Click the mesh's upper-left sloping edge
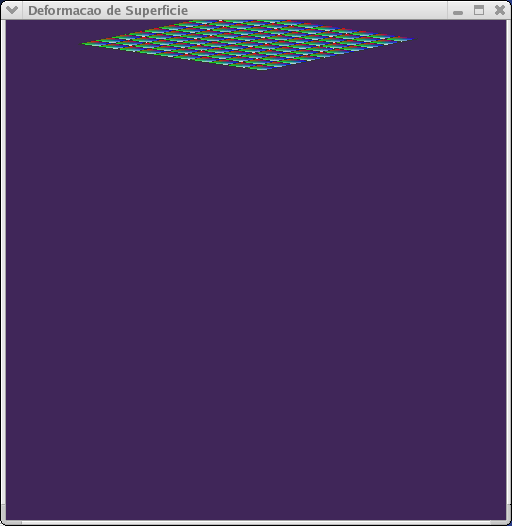This screenshot has height=526, width=512. pyautogui.click(x=151, y=32)
